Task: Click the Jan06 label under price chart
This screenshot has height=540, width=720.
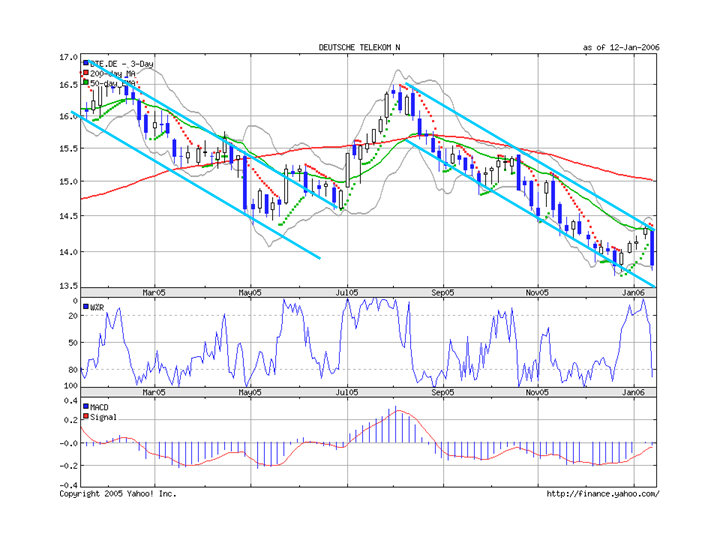Action: [633, 292]
